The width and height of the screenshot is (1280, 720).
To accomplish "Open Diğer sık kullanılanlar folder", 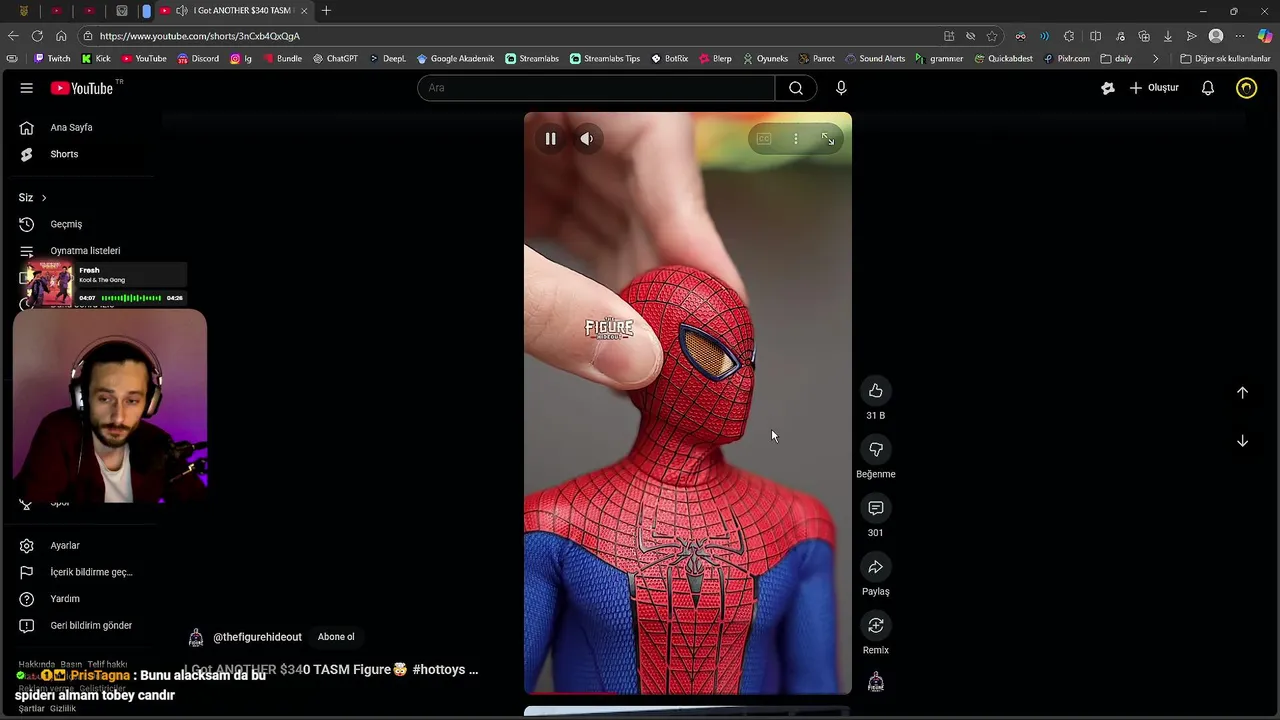I will (1225, 59).
